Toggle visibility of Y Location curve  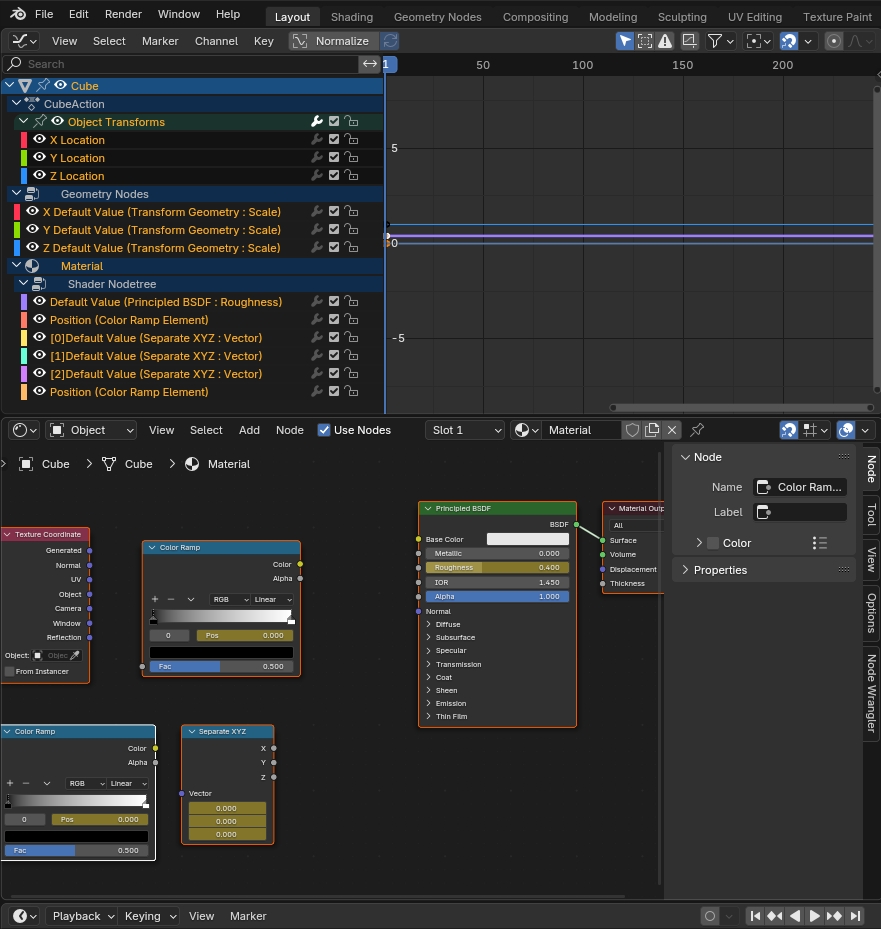(40, 158)
